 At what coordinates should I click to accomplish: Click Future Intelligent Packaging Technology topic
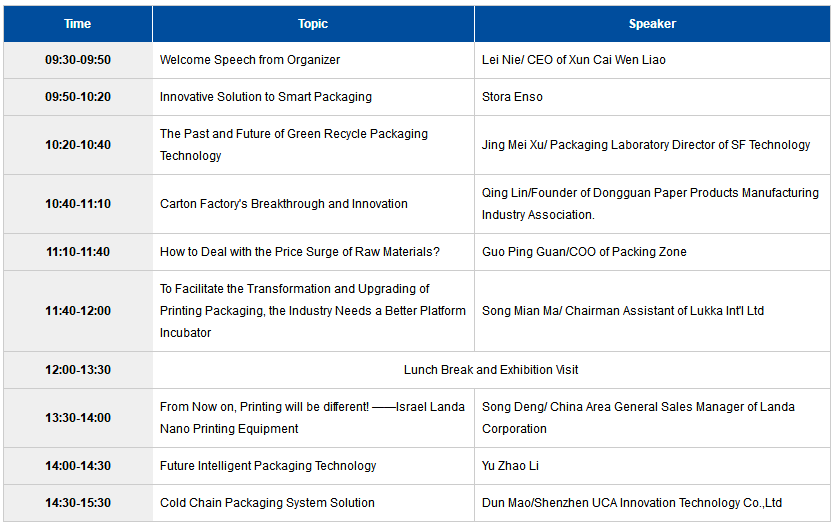[x=268, y=466]
